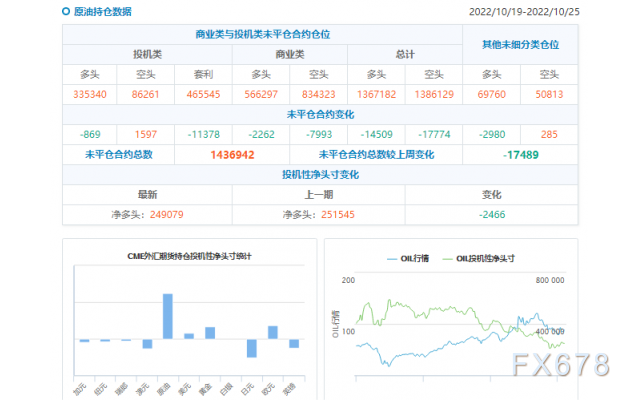Click the total open interest 1436942
The width and height of the screenshot is (640, 400).
click(x=232, y=155)
